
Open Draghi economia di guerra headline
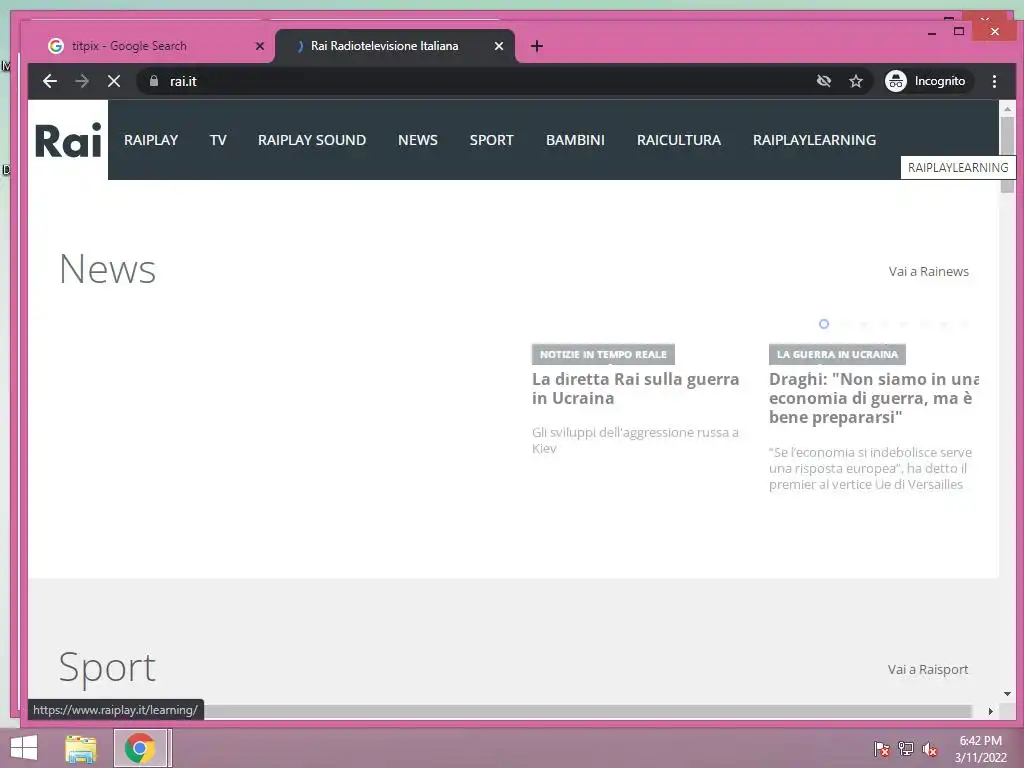pos(874,398)
